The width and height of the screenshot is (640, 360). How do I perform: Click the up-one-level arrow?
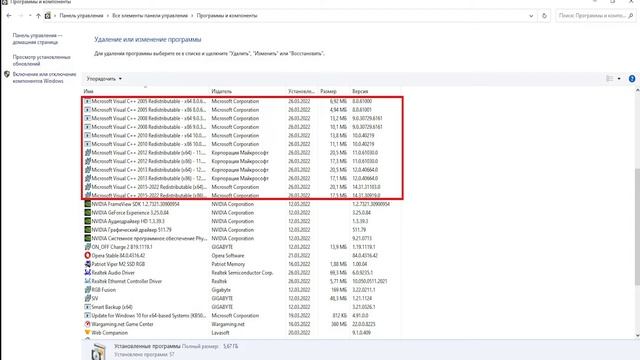[x=38, y=16]
